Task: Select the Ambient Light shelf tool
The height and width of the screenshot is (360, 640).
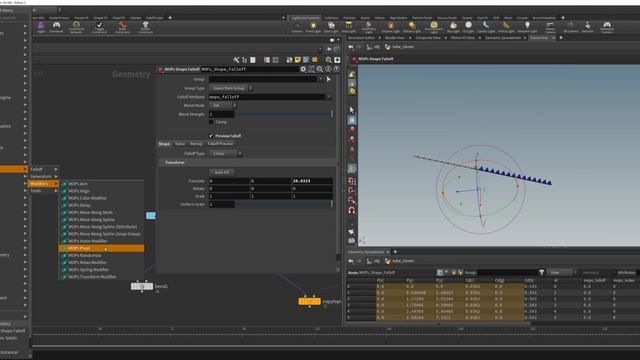Action: click(x=527, y=27)
